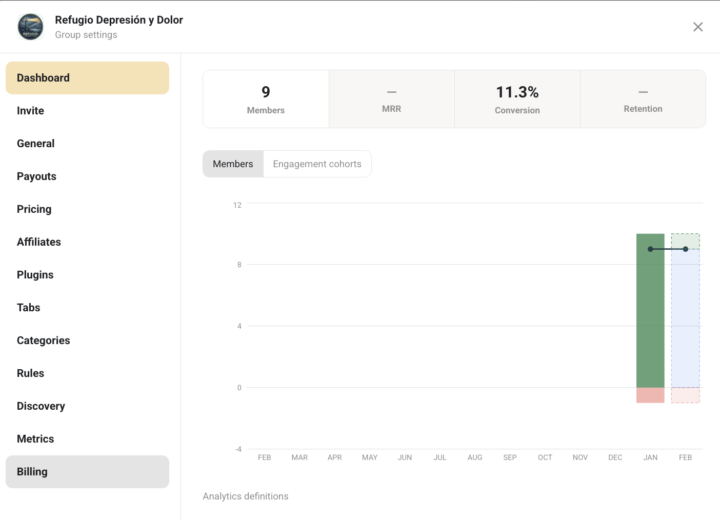
Task: Click the 9 Members stat card
Action: [266, 99]
